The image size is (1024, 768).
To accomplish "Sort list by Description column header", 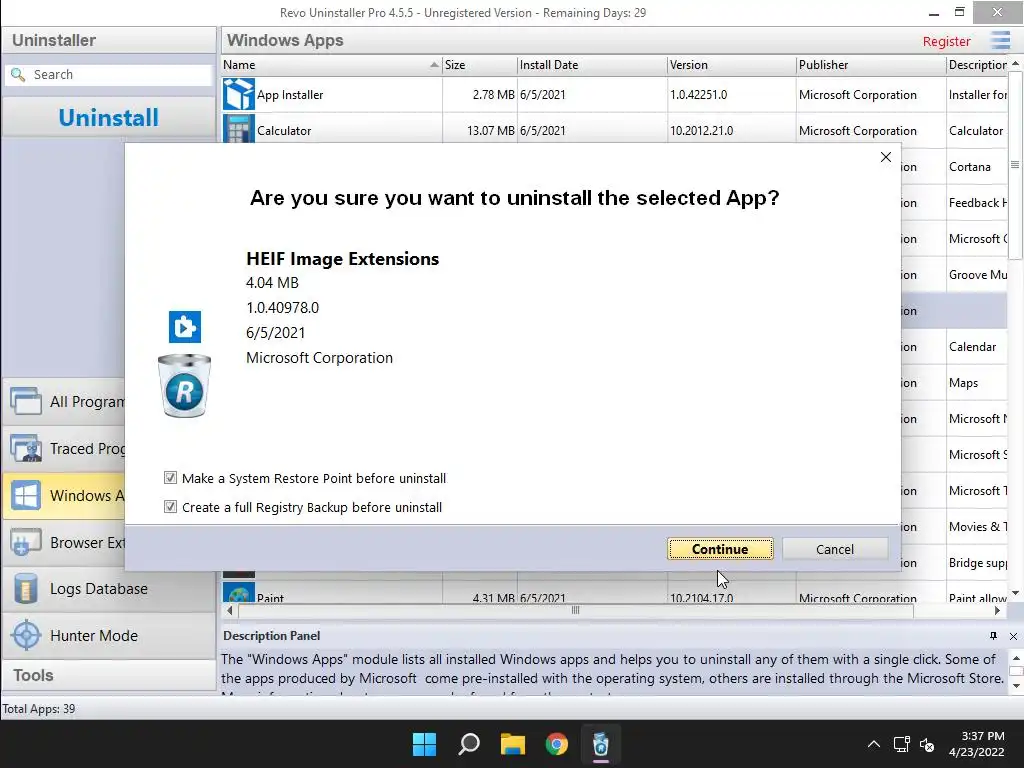I will pyautogui.click(x=977, y=65).
